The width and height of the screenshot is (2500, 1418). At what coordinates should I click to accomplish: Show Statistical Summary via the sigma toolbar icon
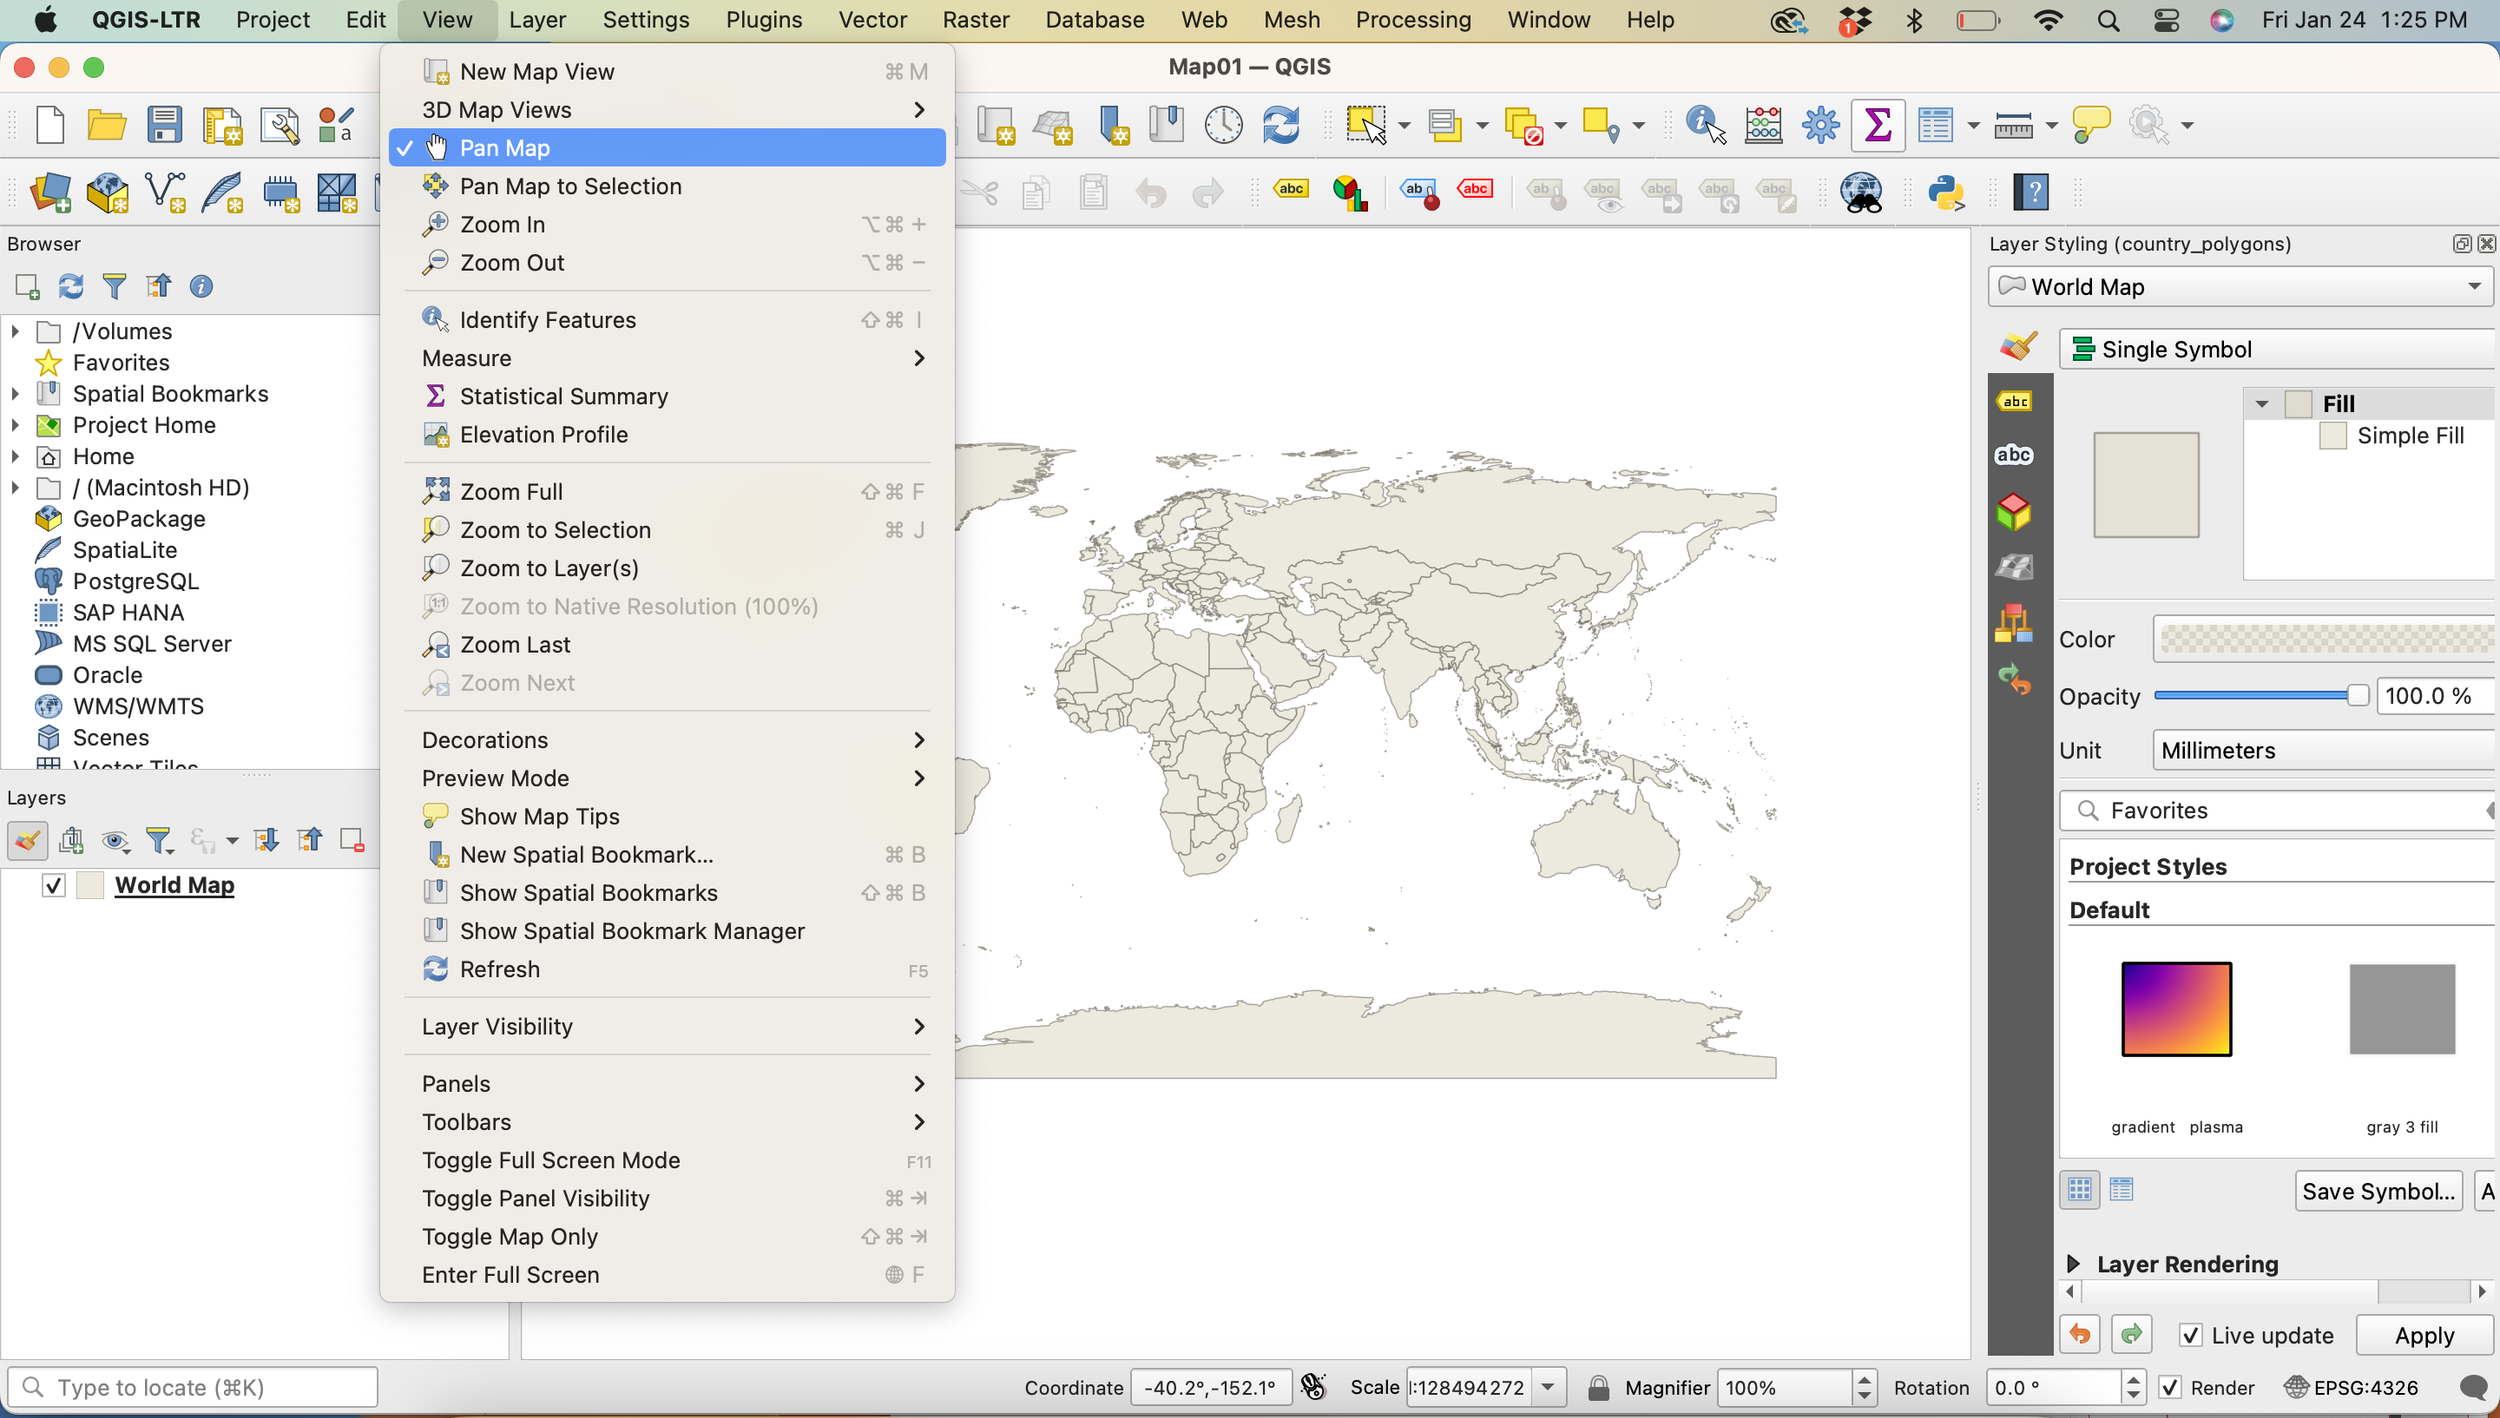pyautogui.click(x=1876, y=124)
